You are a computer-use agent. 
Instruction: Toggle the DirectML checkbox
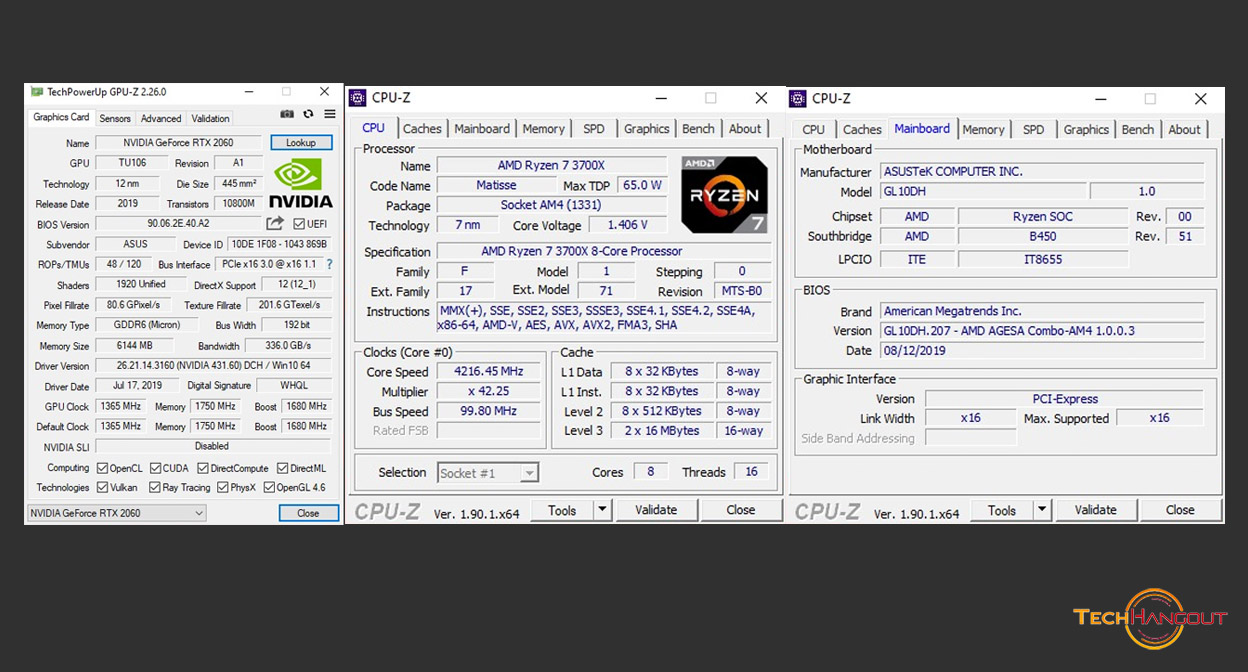click(283, 468)
